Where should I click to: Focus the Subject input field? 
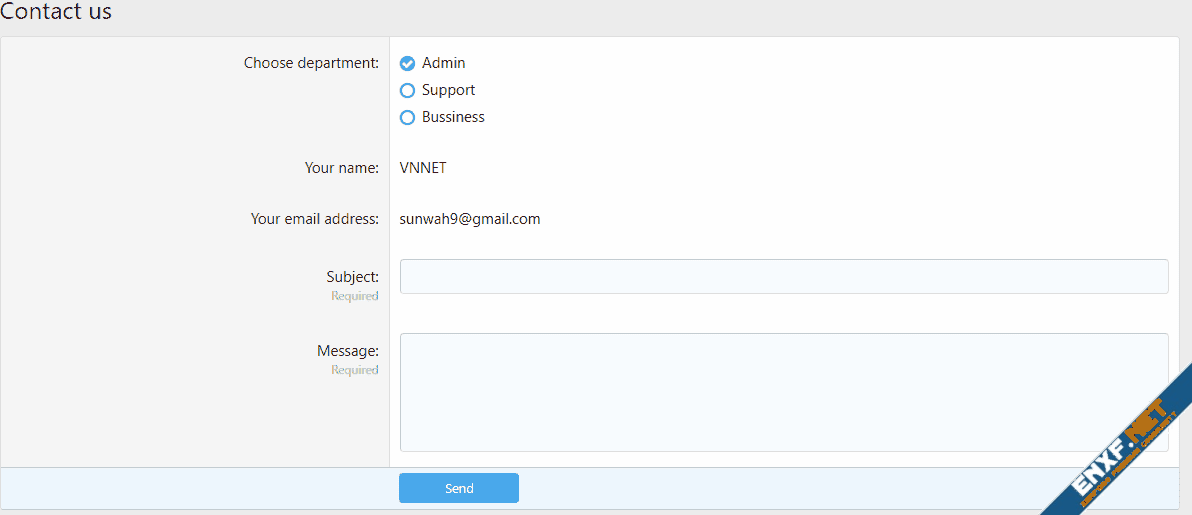(x=783, y=277)
